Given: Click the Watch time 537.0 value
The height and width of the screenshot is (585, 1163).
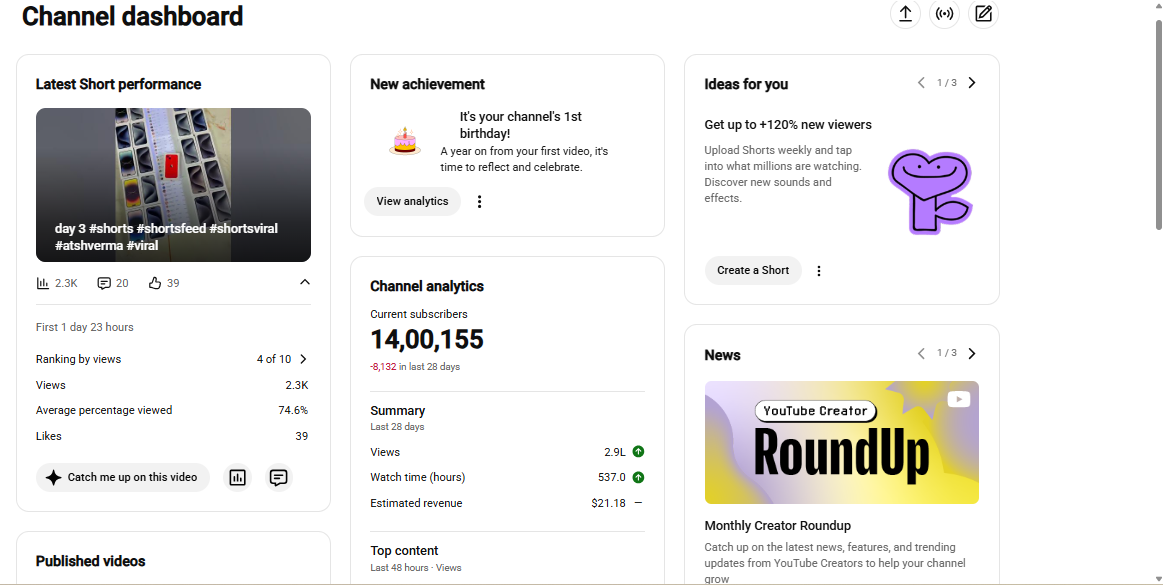Looking at the screenshot, I should pyautogui.click(x=612, y=477).
